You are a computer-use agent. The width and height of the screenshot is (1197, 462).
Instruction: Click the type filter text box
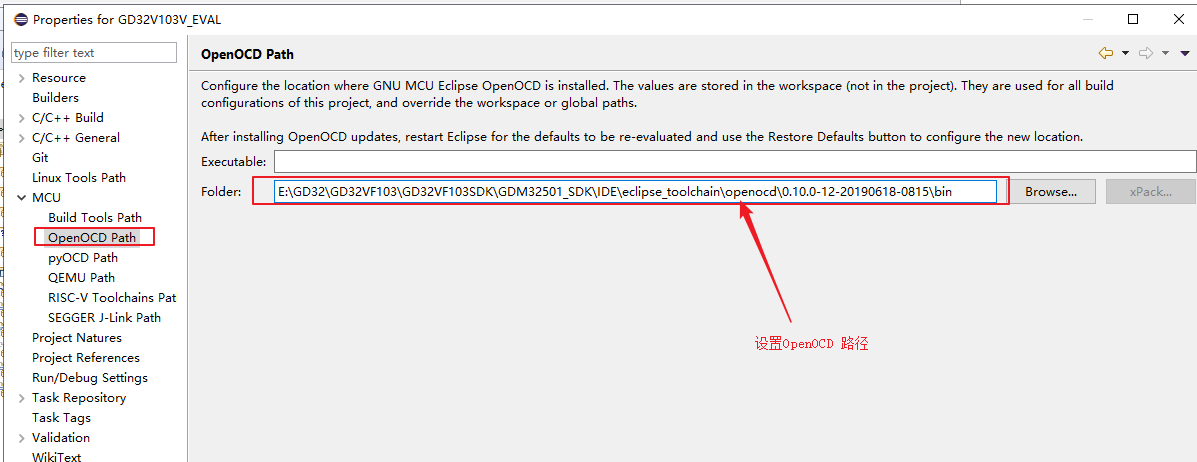[94, 53]
